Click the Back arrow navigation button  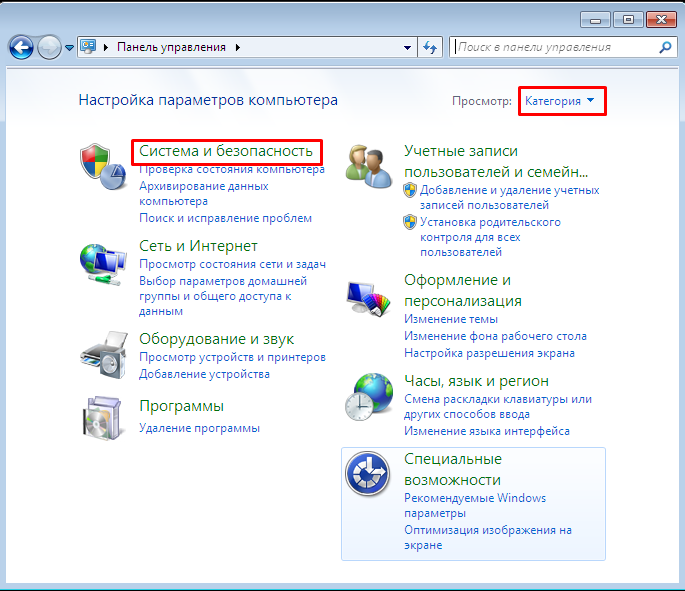[x=21, y=47]
